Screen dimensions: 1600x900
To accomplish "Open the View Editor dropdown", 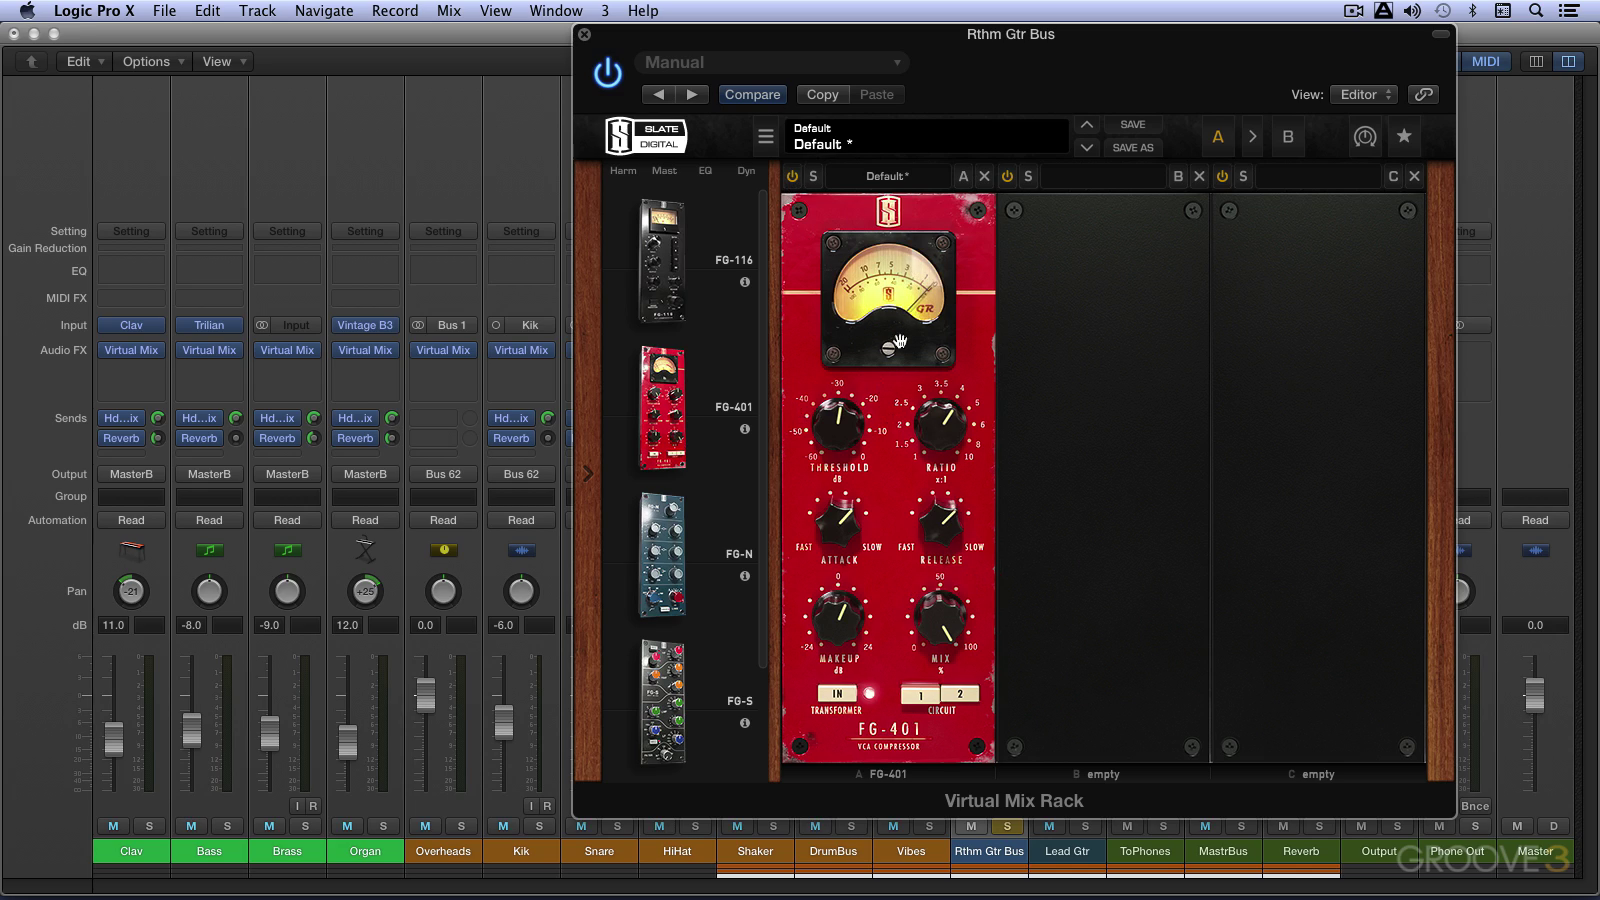I will 1363,94.
